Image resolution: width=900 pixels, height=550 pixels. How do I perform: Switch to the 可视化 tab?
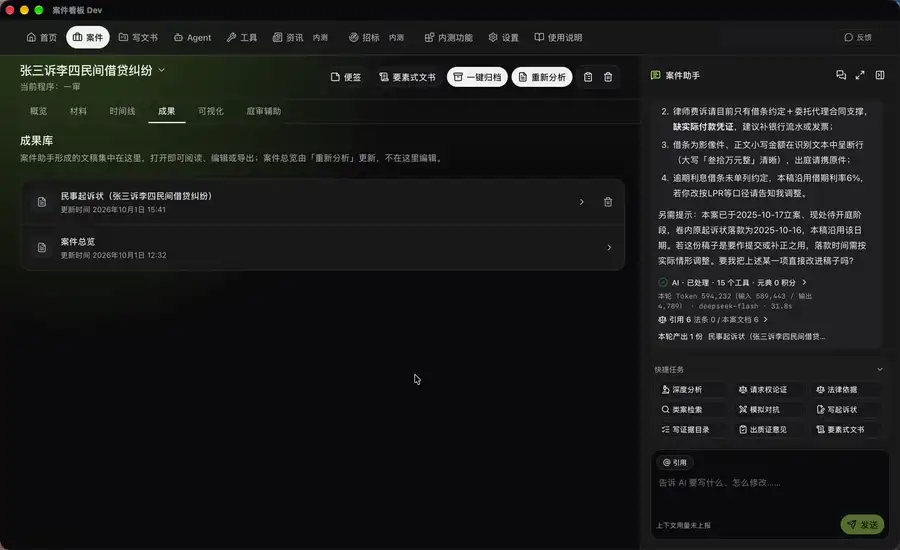coord(211,111)
